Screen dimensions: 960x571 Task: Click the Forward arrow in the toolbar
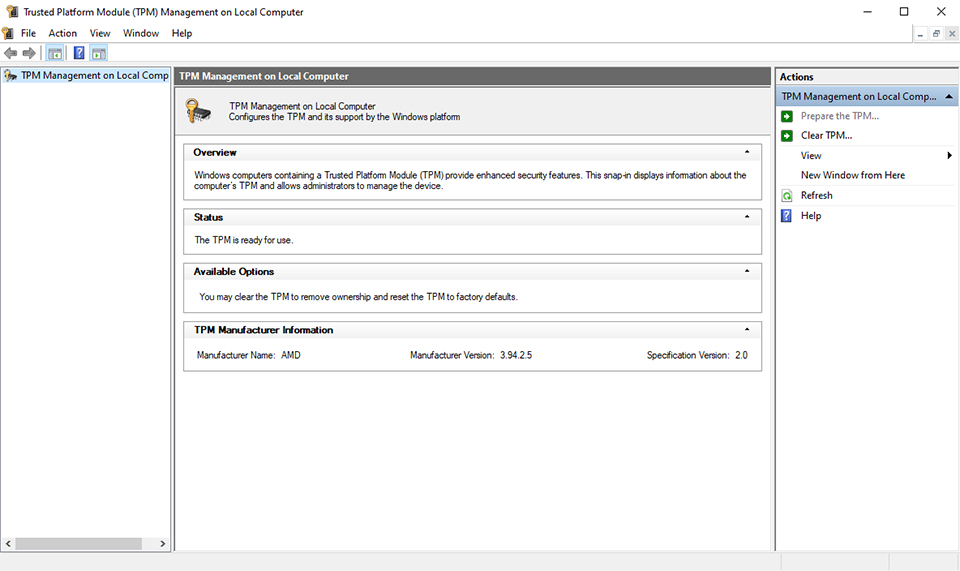[29, 53]
